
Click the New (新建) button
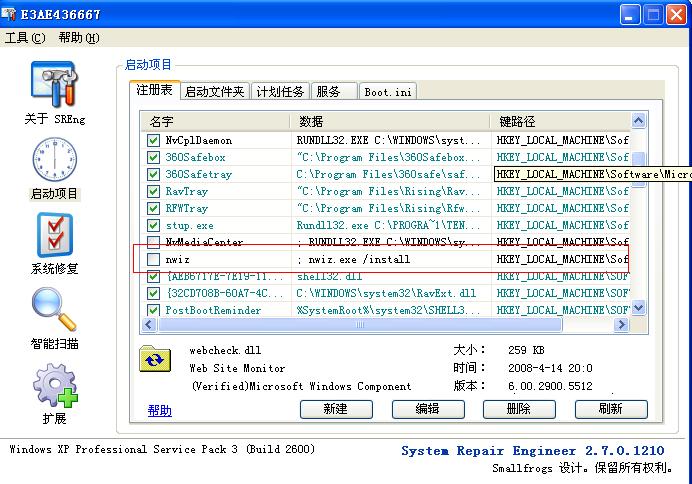(336, 409)
